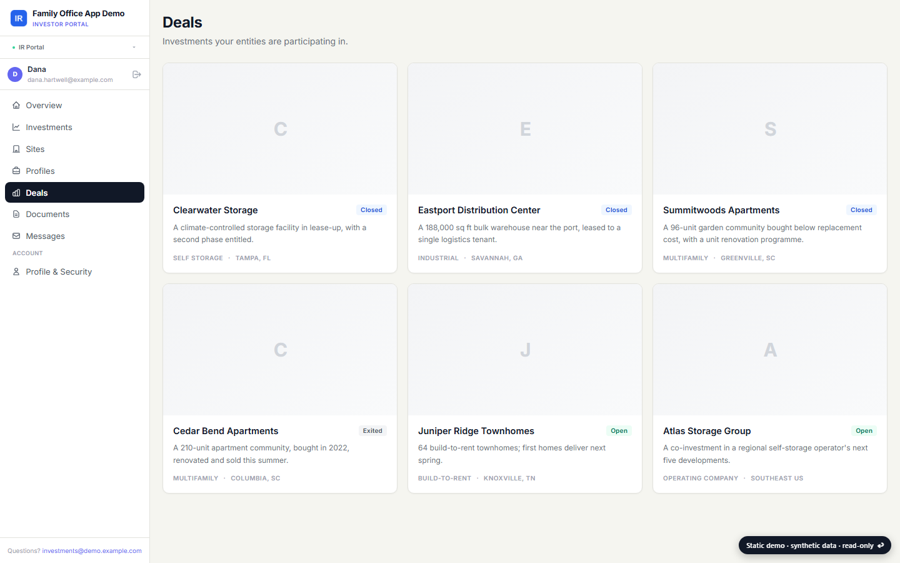
Task: Open the Cedar Bend Apartments deal title
Action: tap(226, 430)
